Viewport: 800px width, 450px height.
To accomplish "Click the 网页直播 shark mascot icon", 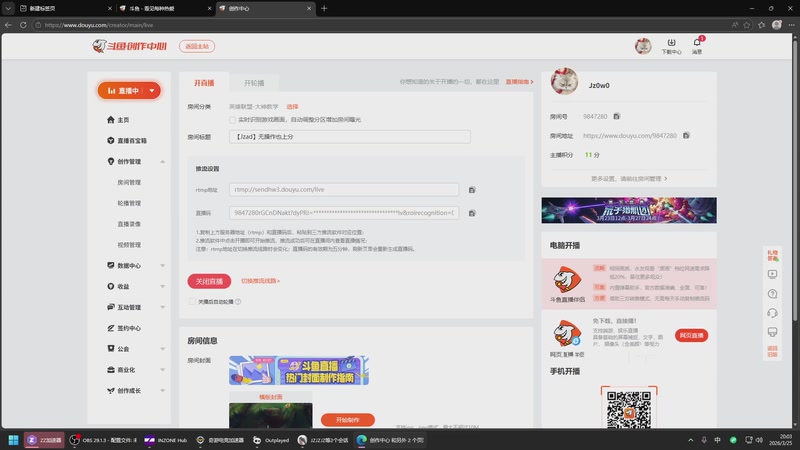I will tap(567, 333).
